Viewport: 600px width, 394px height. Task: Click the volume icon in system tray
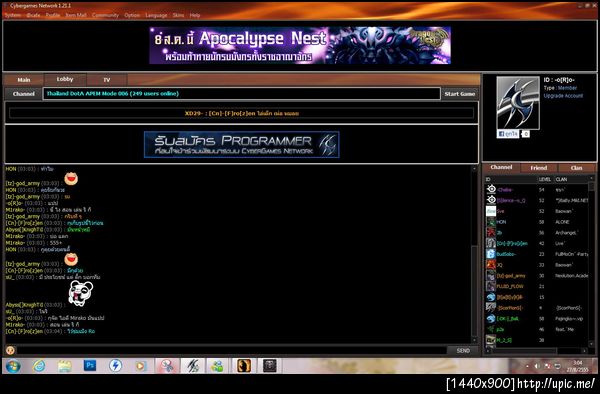click(x=536, y=366)
